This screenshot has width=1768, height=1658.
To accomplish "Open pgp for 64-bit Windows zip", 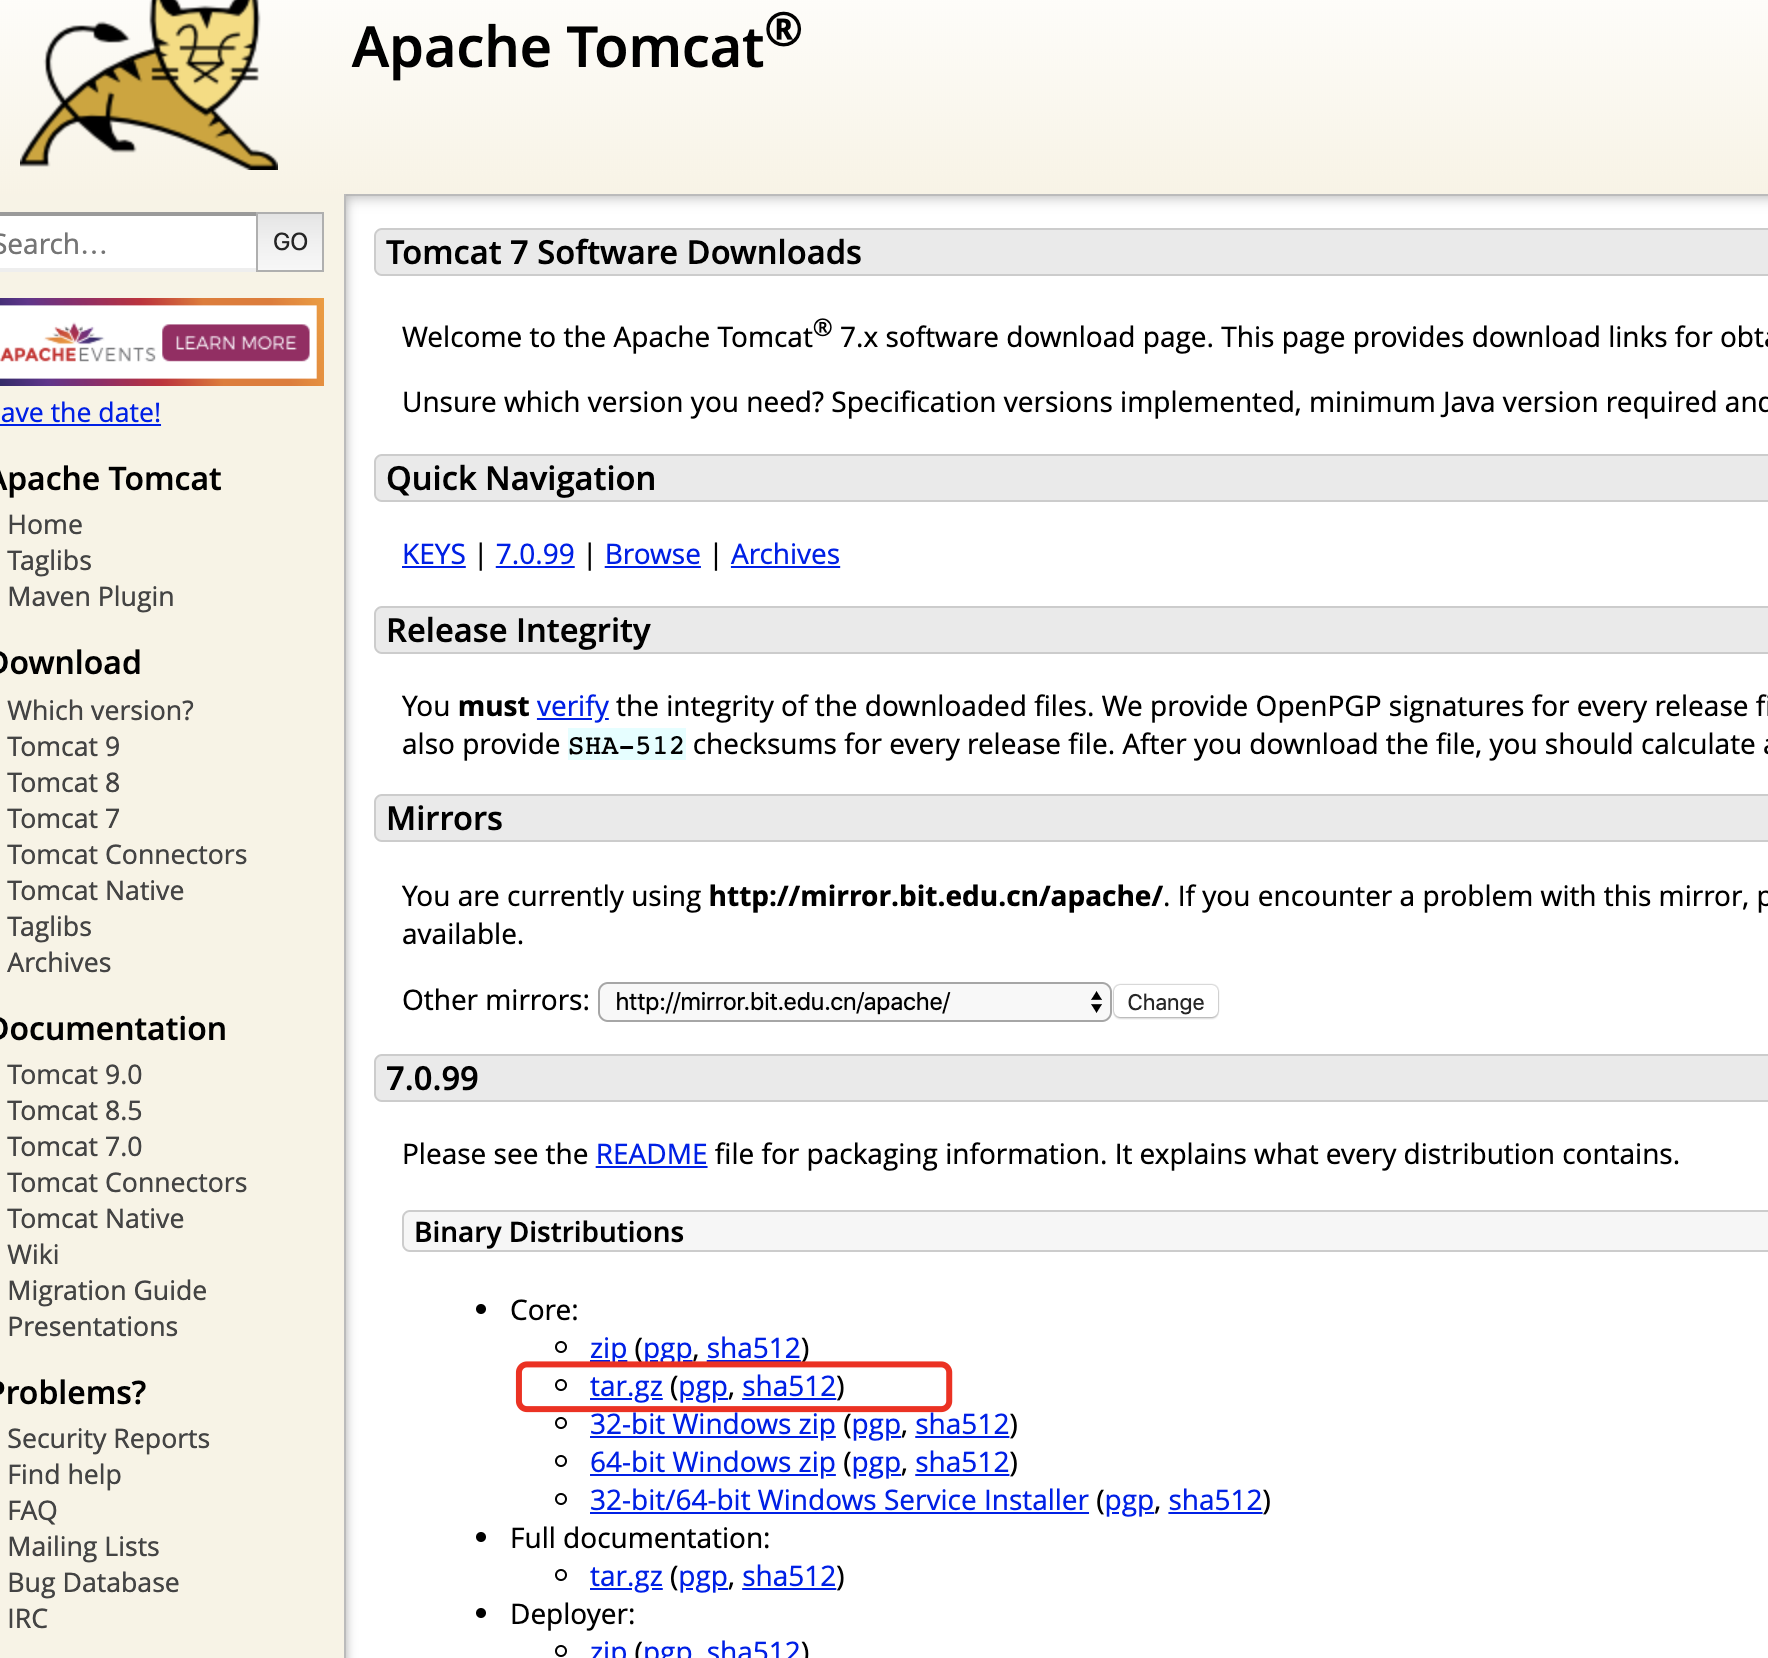I will 876,1463.
